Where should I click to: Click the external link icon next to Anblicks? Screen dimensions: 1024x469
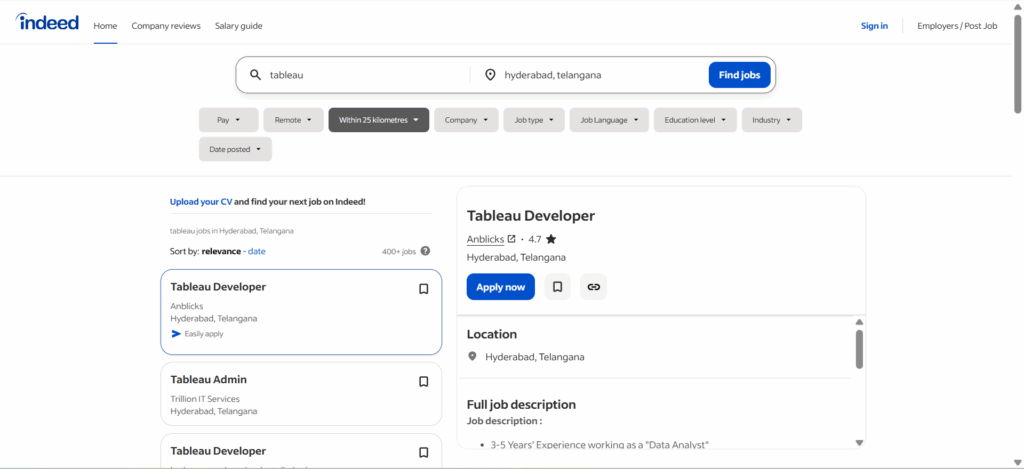click(x=511, y=239)
